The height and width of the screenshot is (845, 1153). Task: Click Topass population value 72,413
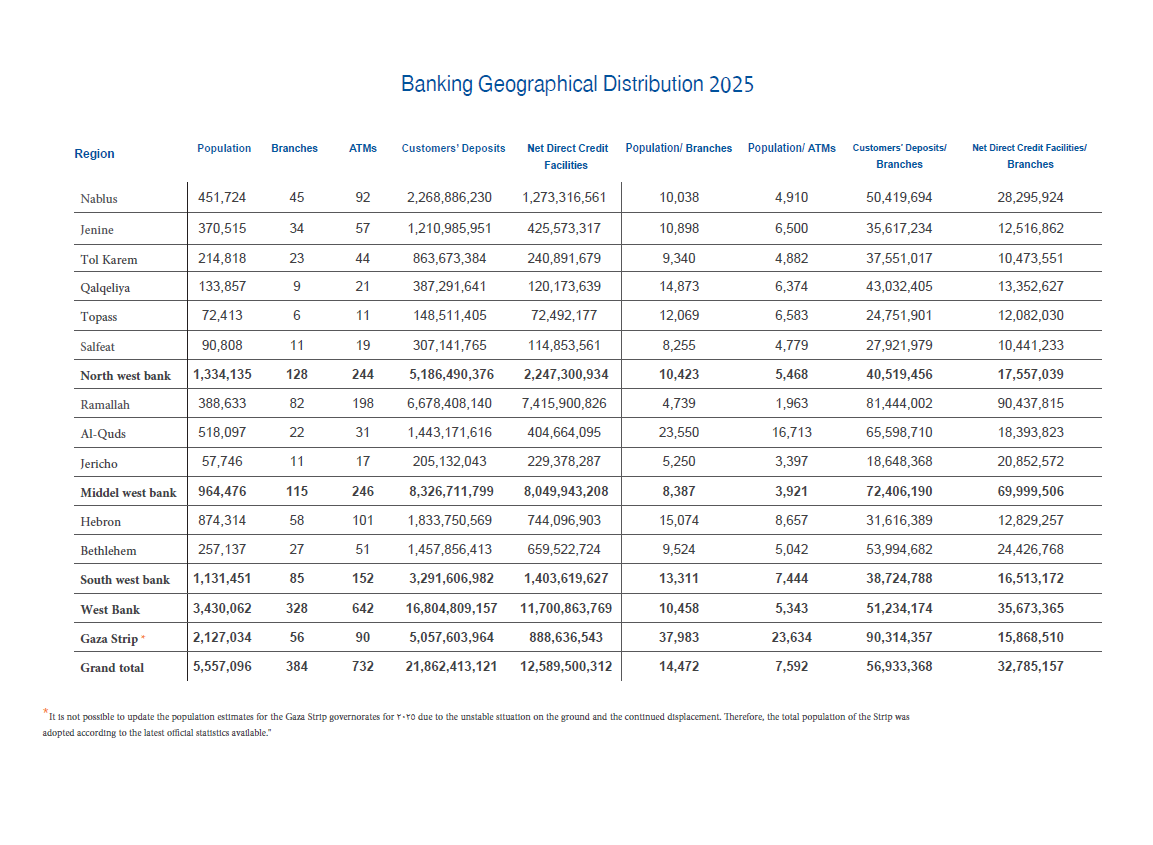pos(222,315)
